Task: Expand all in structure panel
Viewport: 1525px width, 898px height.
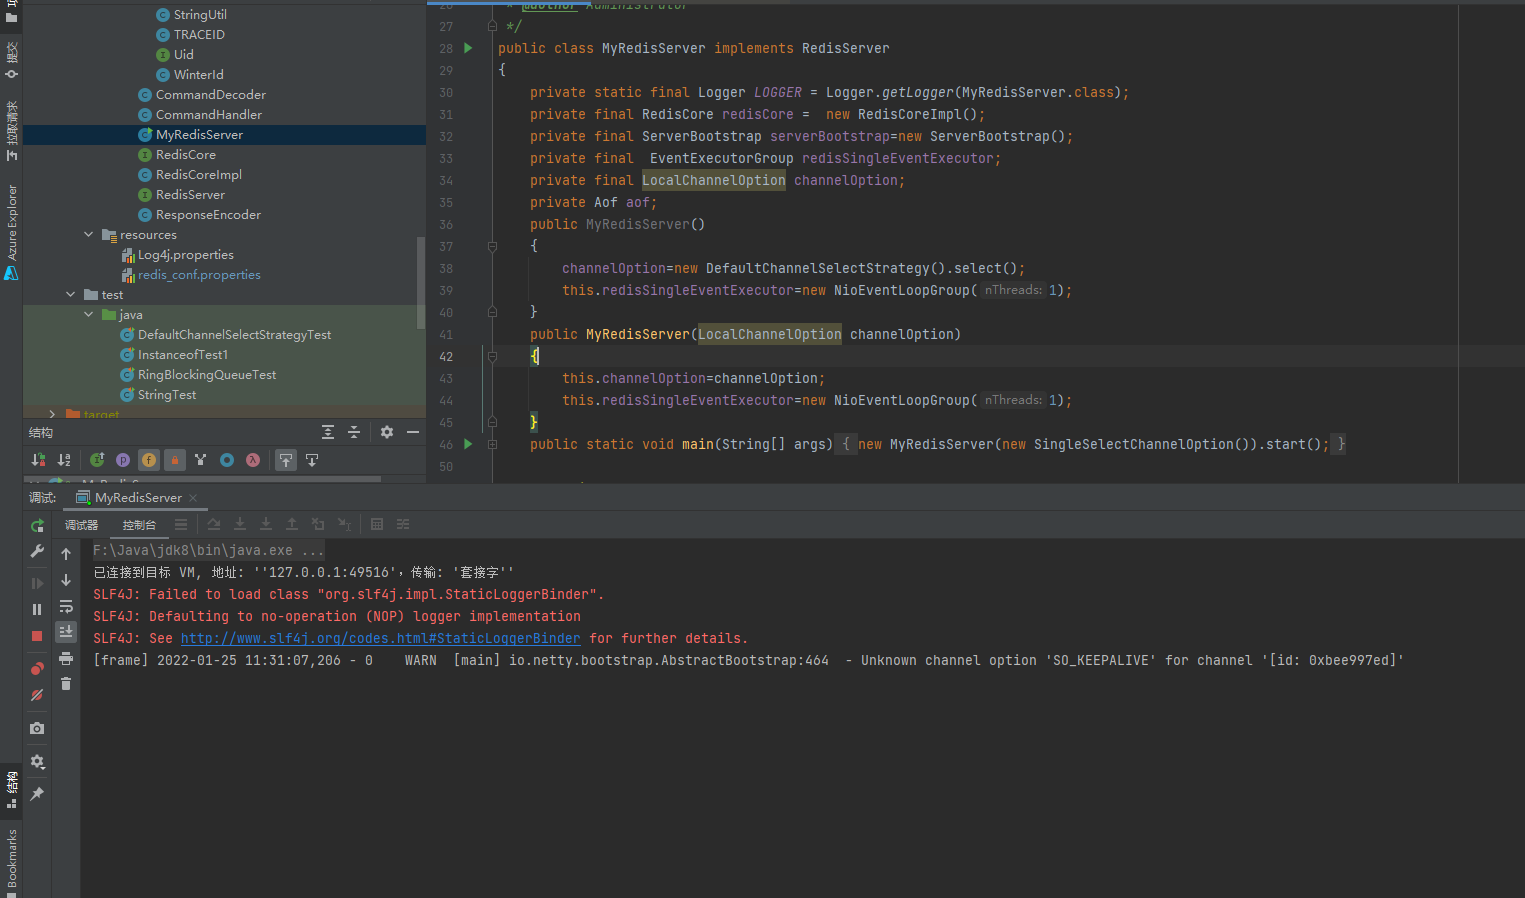Action: pyautogui.click(x=328, y=432)
